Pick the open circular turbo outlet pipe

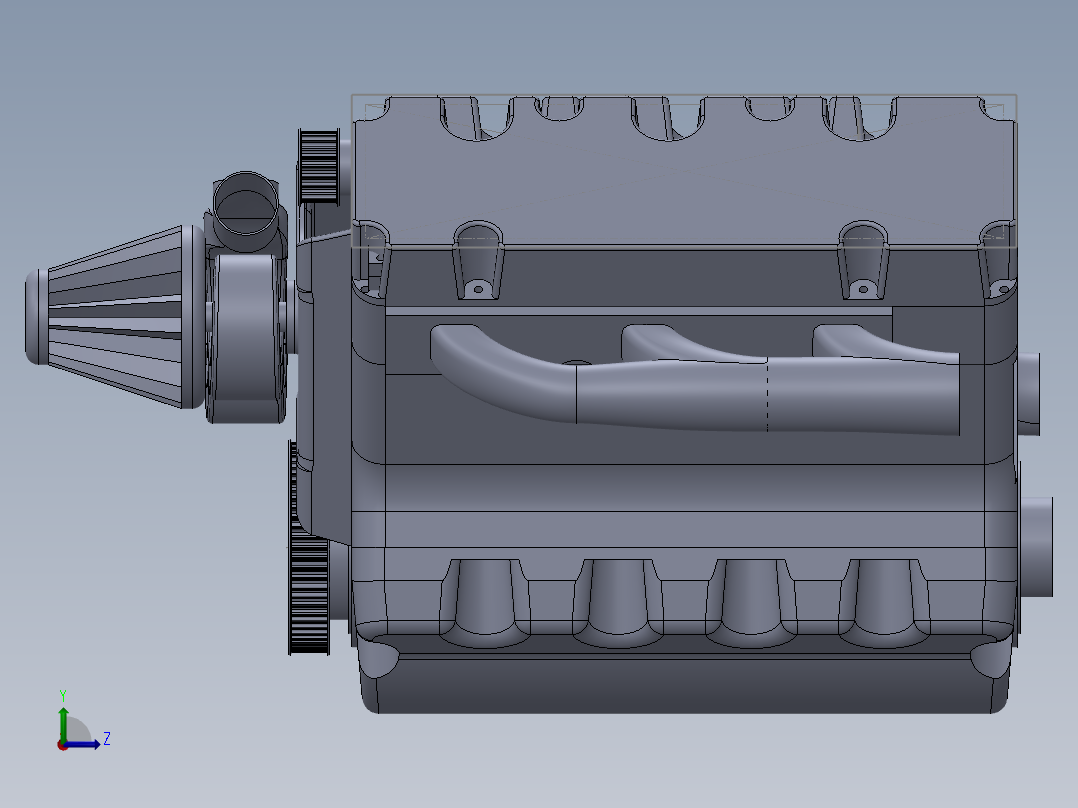(245, 204)
